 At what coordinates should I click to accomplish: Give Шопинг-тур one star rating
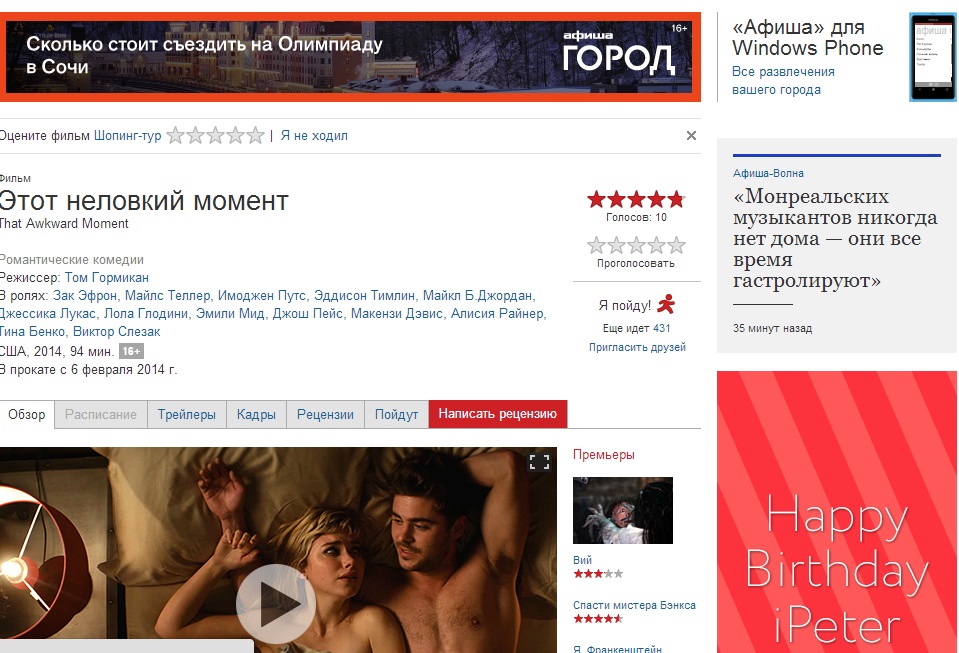pos(176,135)
